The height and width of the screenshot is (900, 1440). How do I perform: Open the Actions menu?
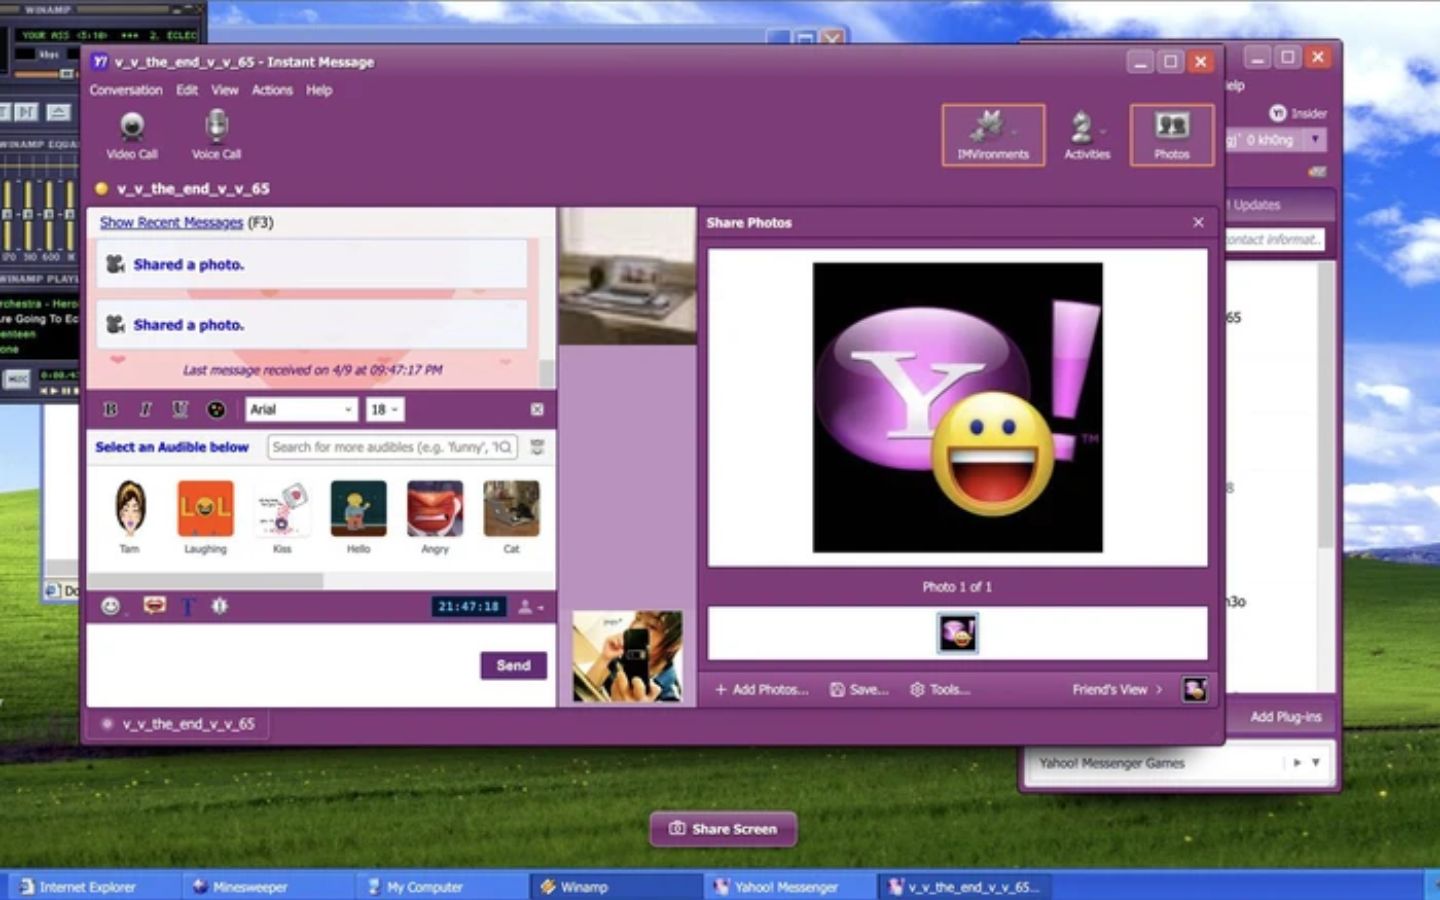(272, 90)
